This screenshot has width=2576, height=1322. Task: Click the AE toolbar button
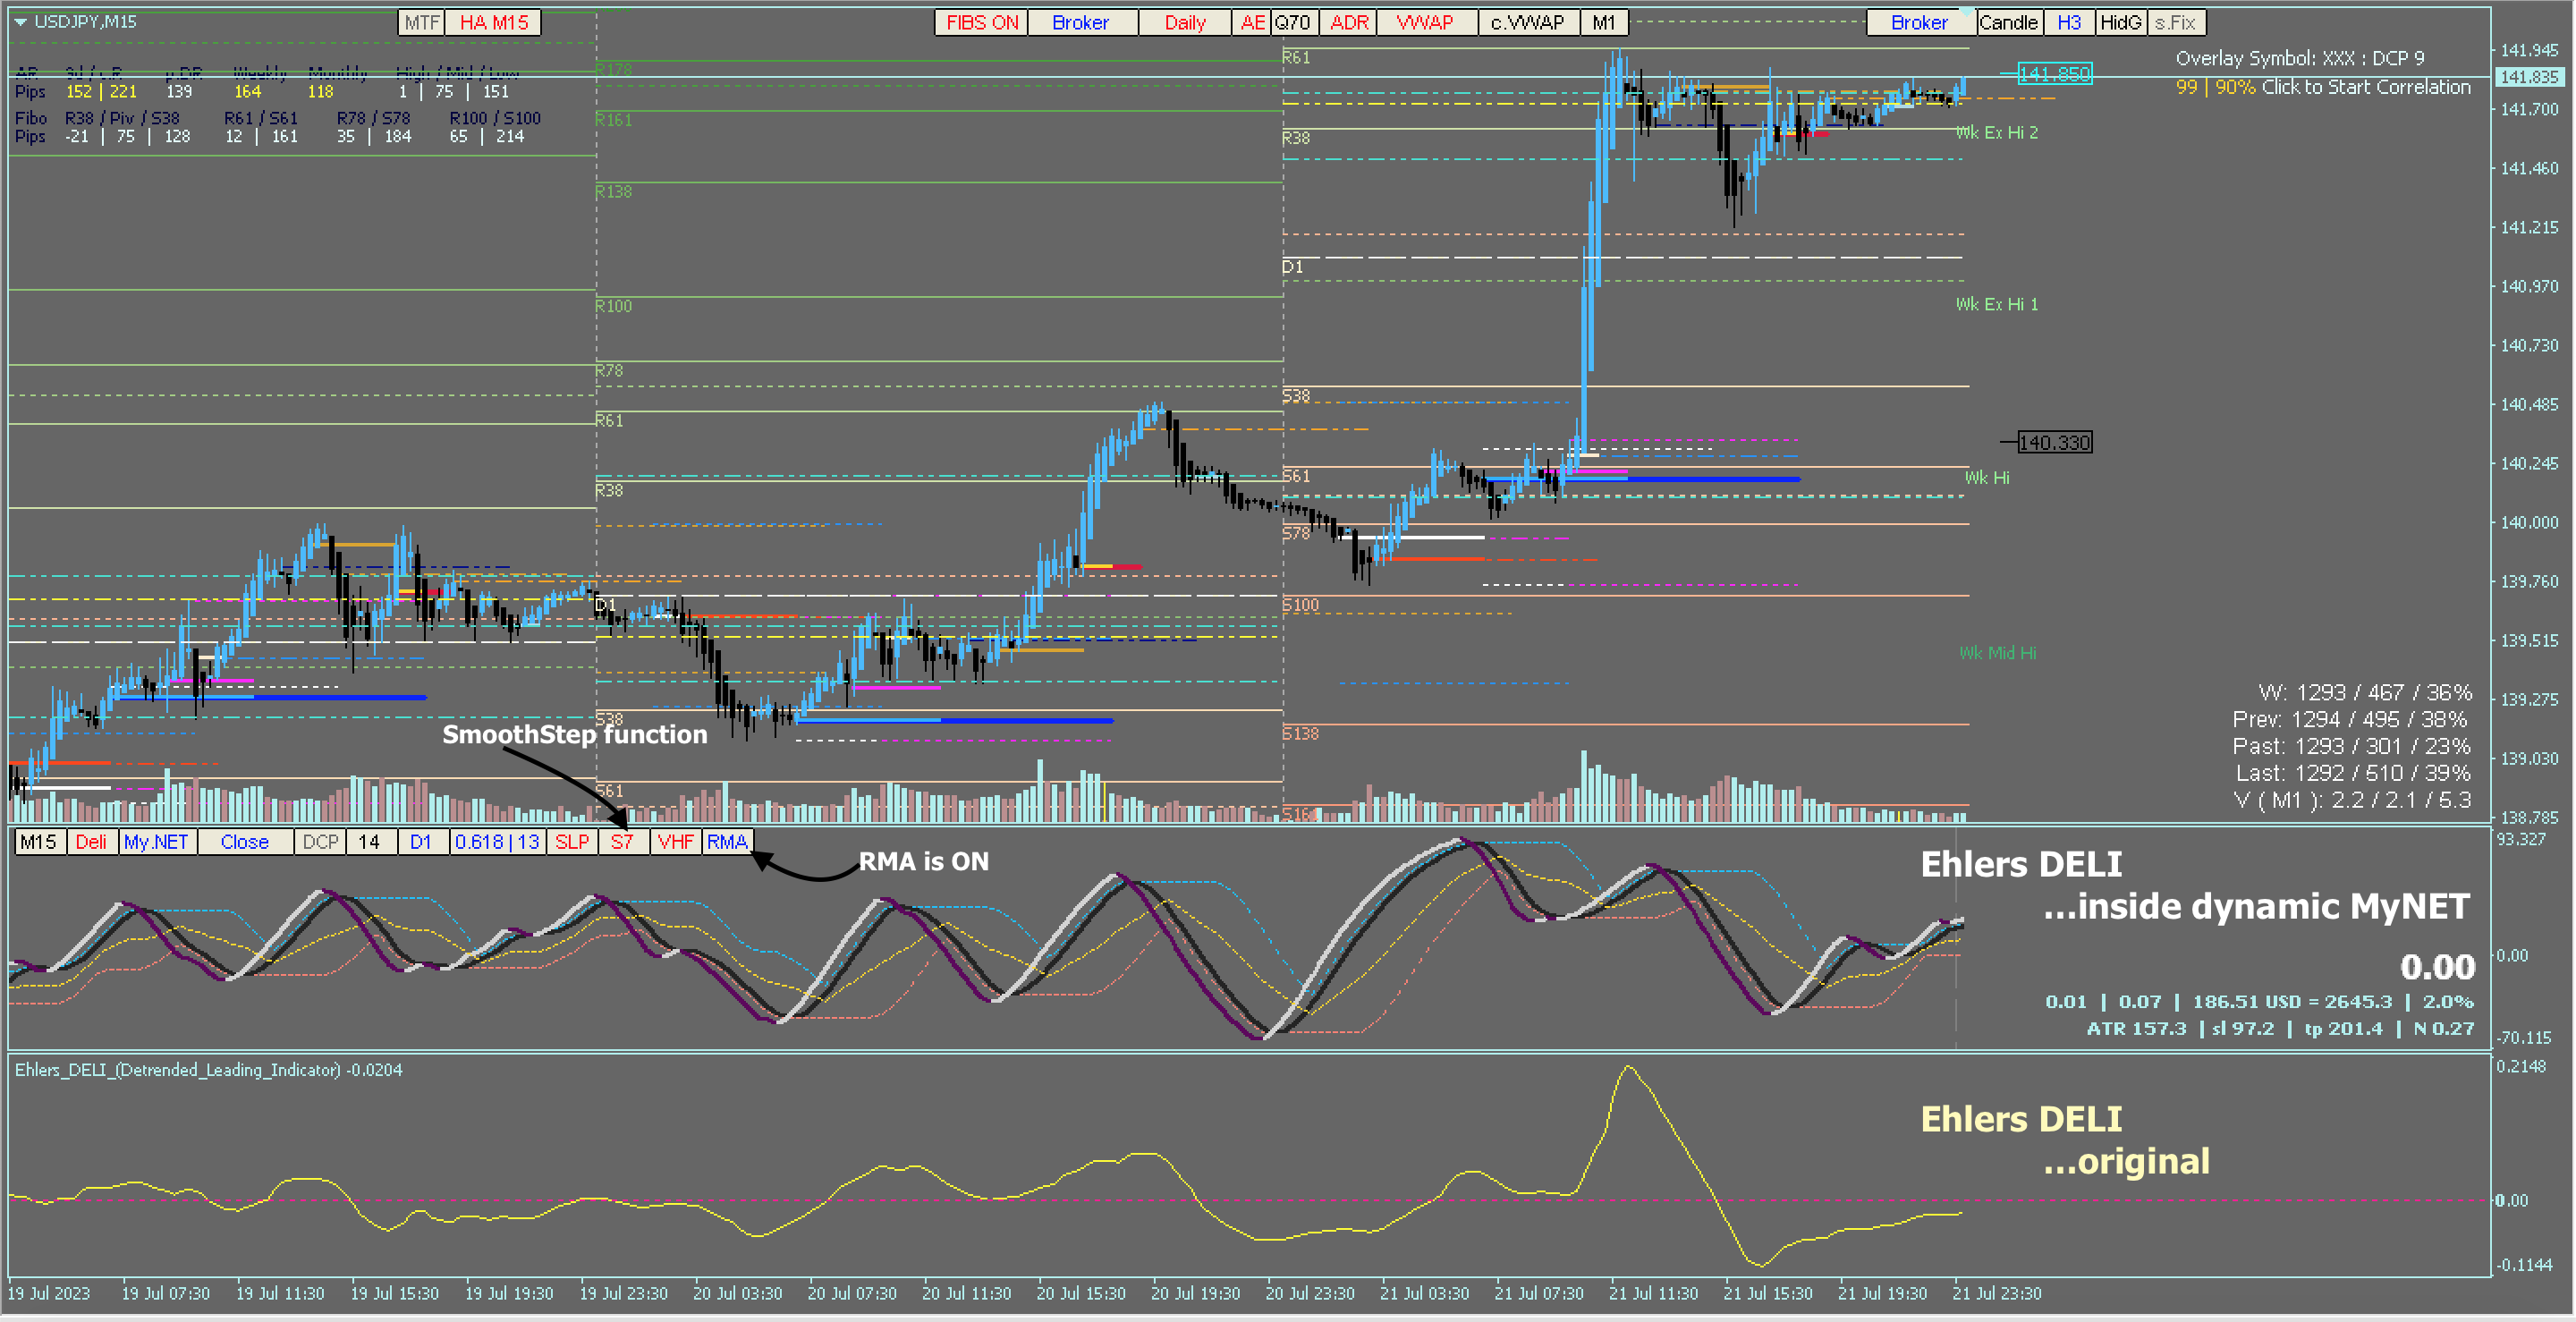pyautogui.click(x=1252, y=22)
